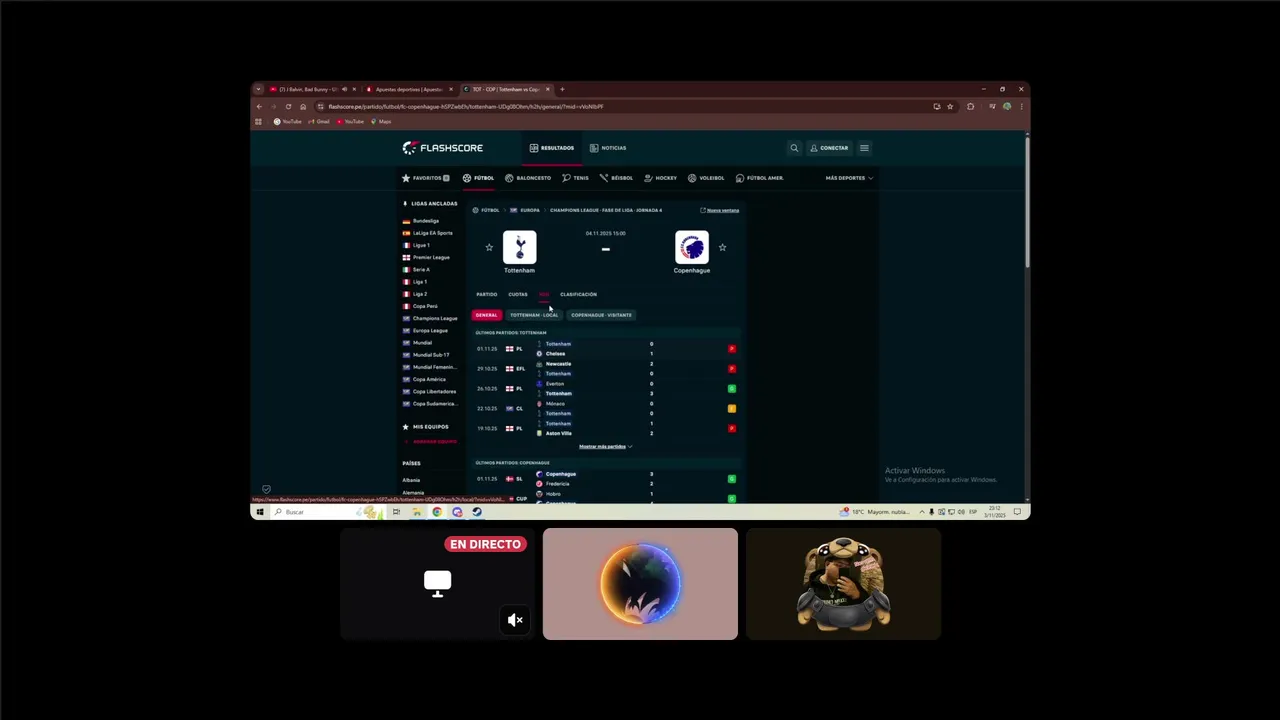Select the Béisbol sport
This screenshot has height=720, width=1280.
pyautogui.click(x=616, y=178)
